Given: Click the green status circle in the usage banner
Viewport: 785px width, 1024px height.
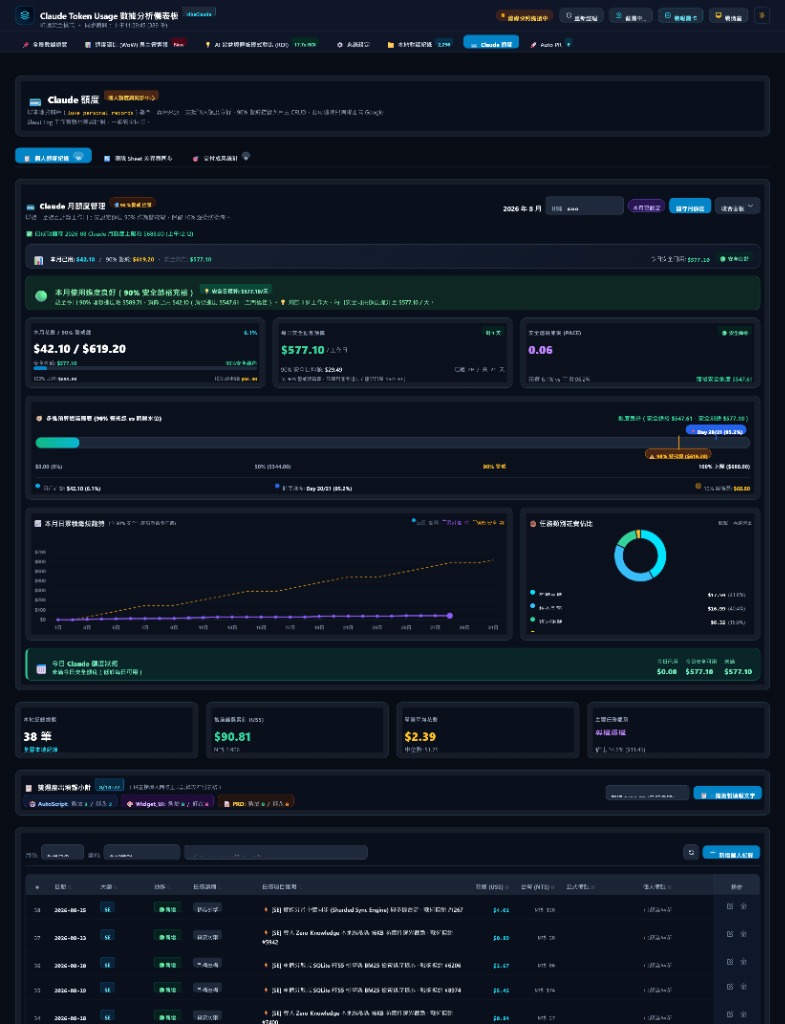Looking at the screenshot, I should pyautogui.click(x=41, y=296).
